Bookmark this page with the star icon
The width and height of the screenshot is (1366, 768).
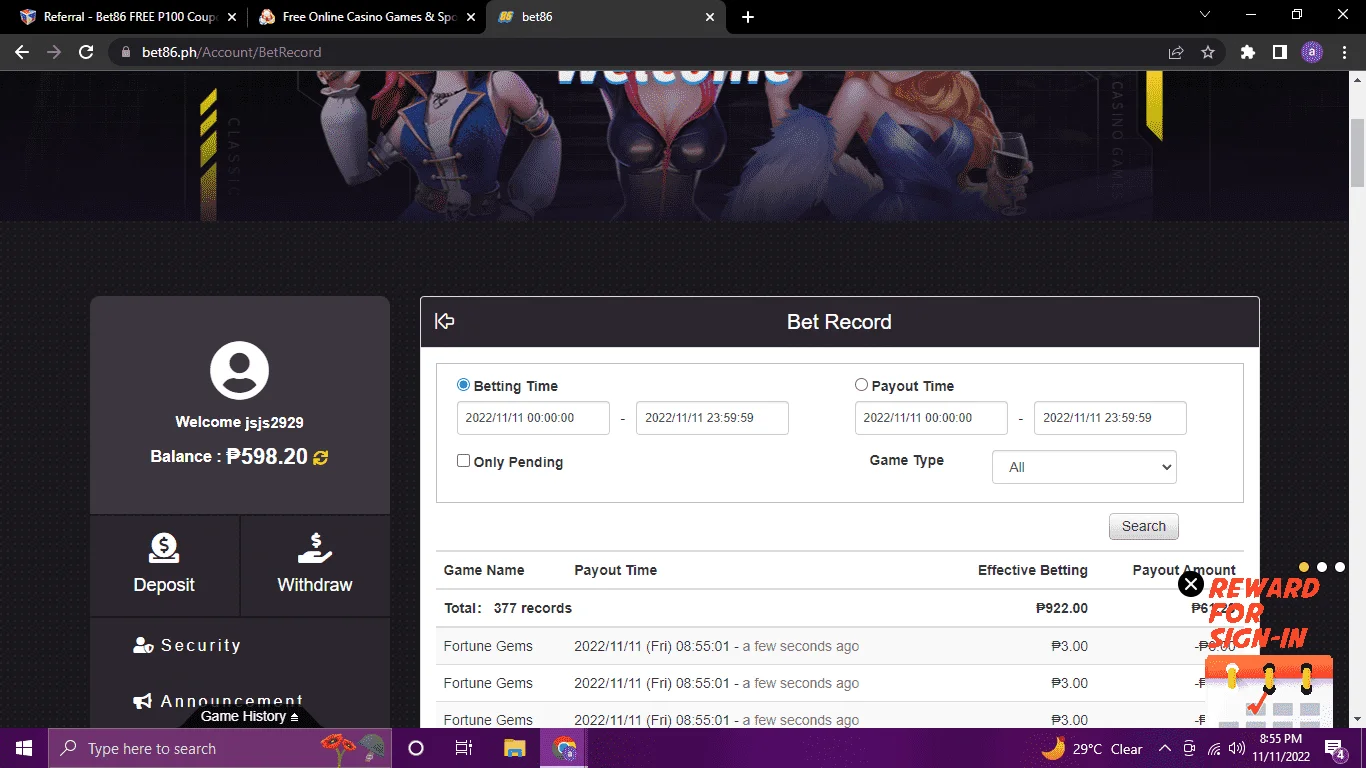[1208, 52]
